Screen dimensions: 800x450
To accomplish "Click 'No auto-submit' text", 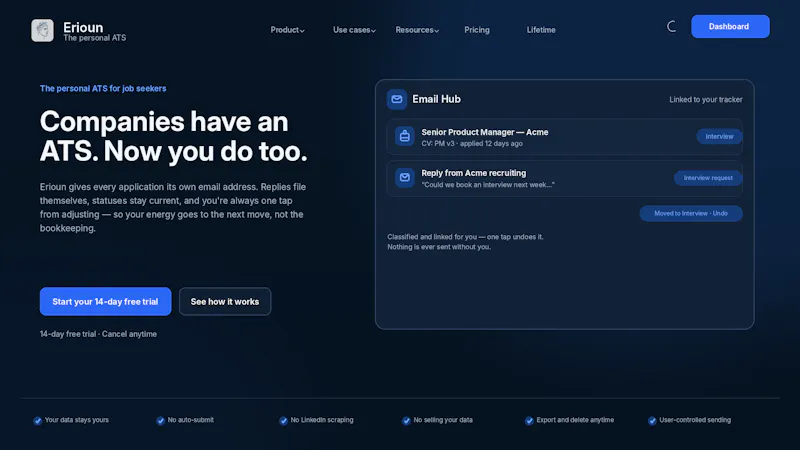I will tap(191, 420).
